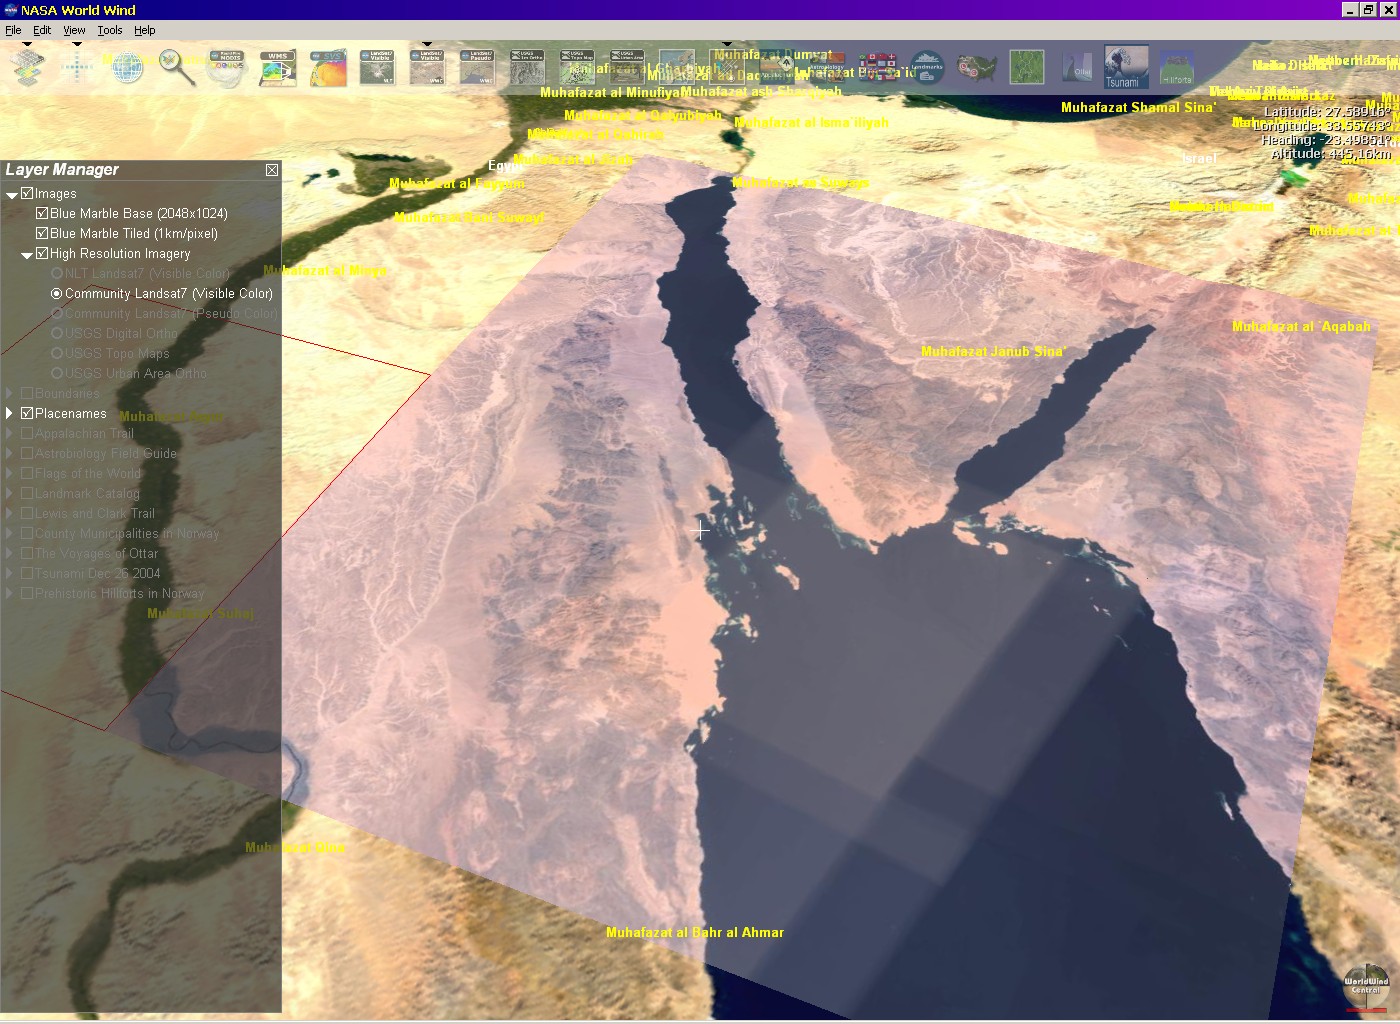Expand the Prehistoric Hillforts in Norway node
This screenshot has width=1400, height=1024.
tap(10, 593)
